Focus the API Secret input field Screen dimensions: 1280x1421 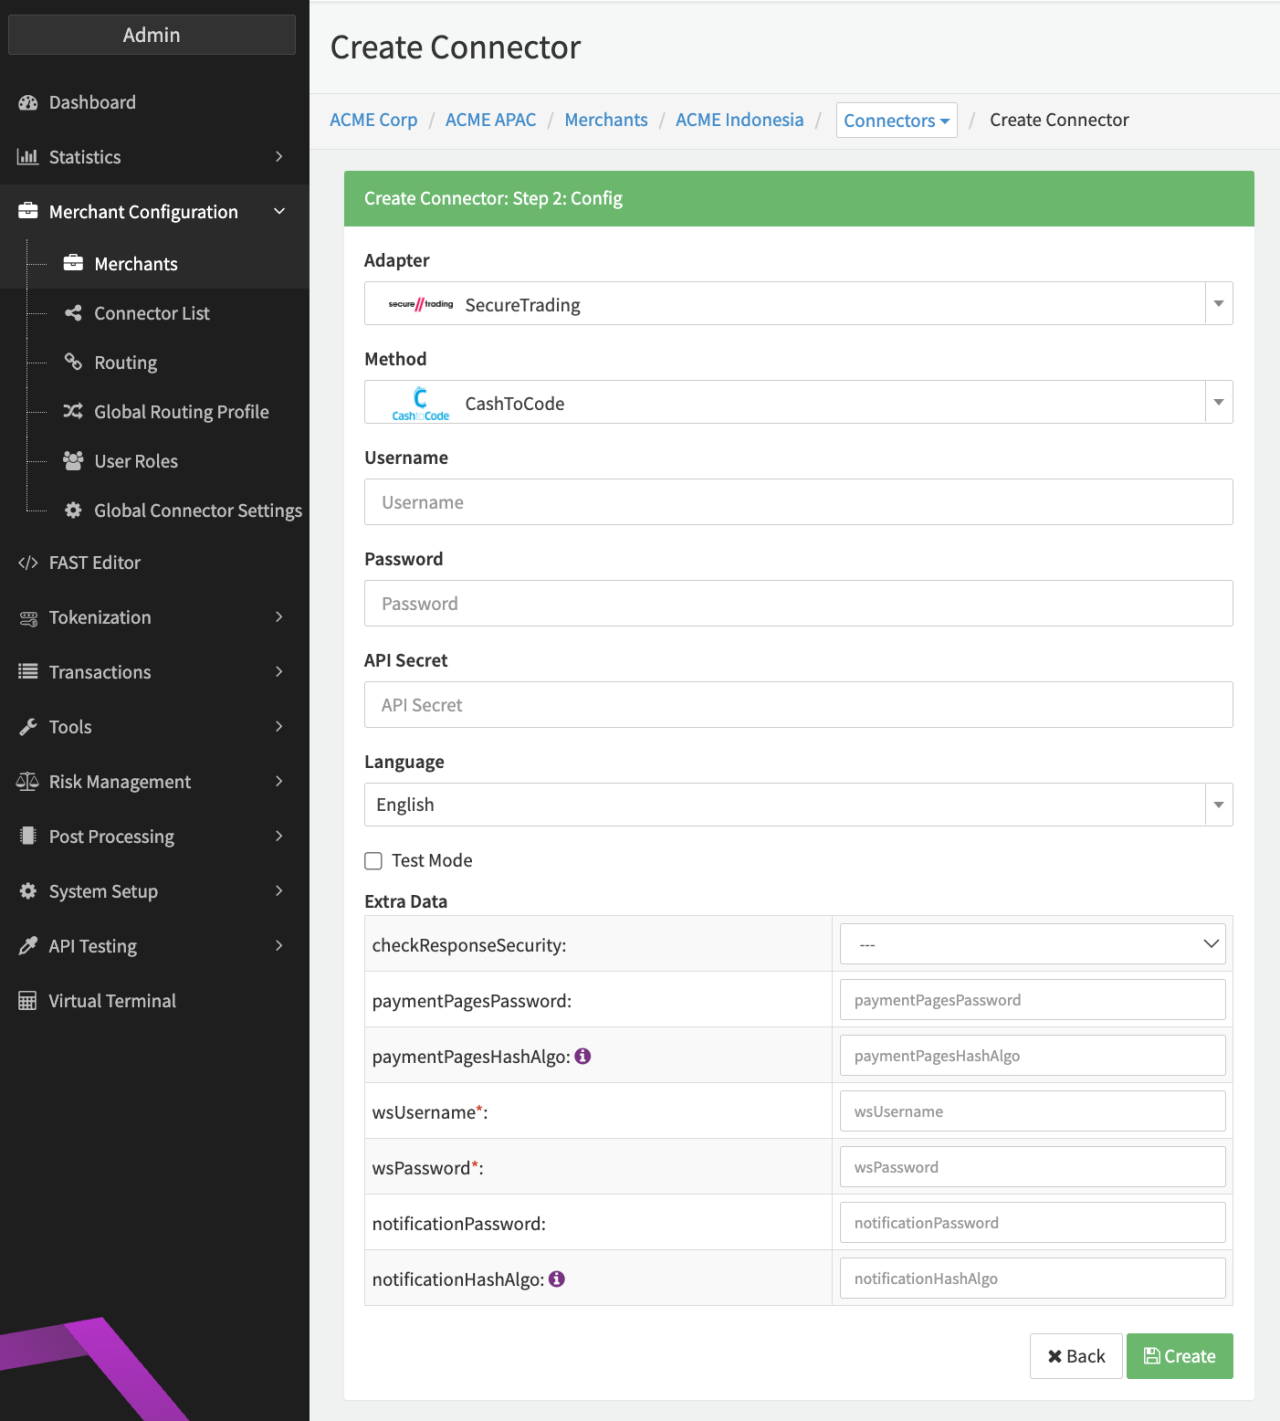point(798,705)
